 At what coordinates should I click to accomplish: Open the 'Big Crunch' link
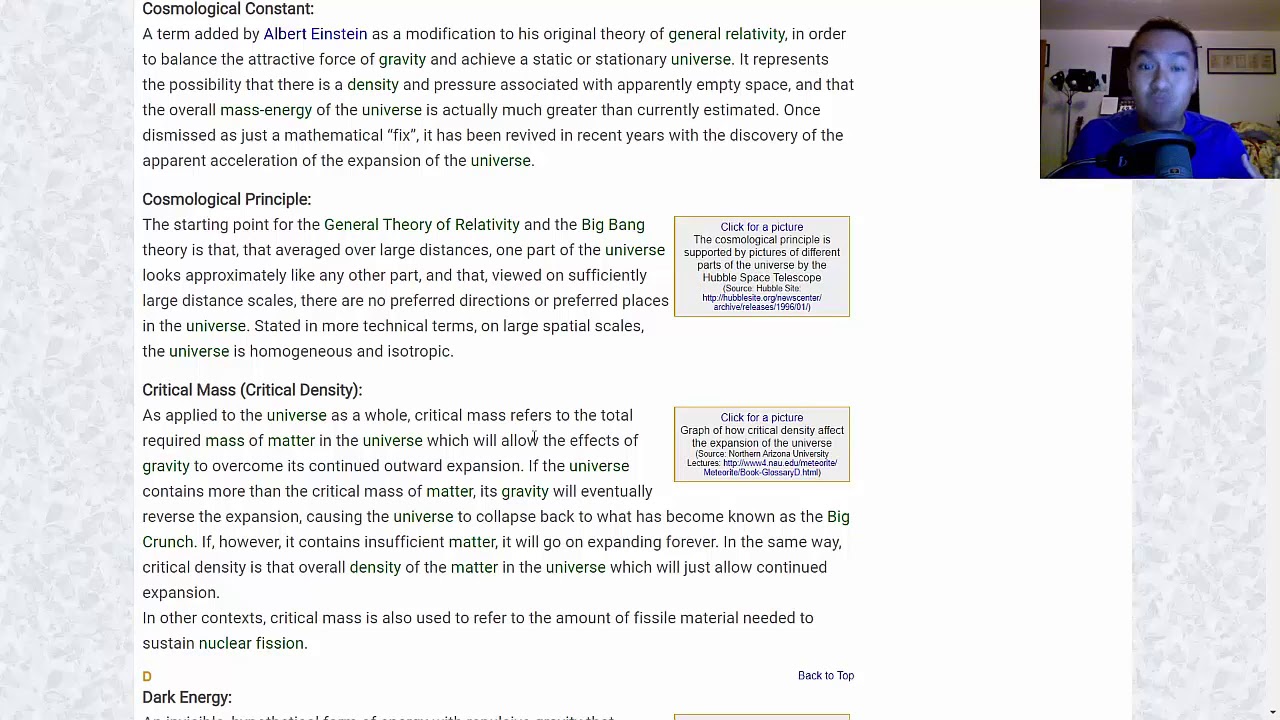tap(838, 517)
